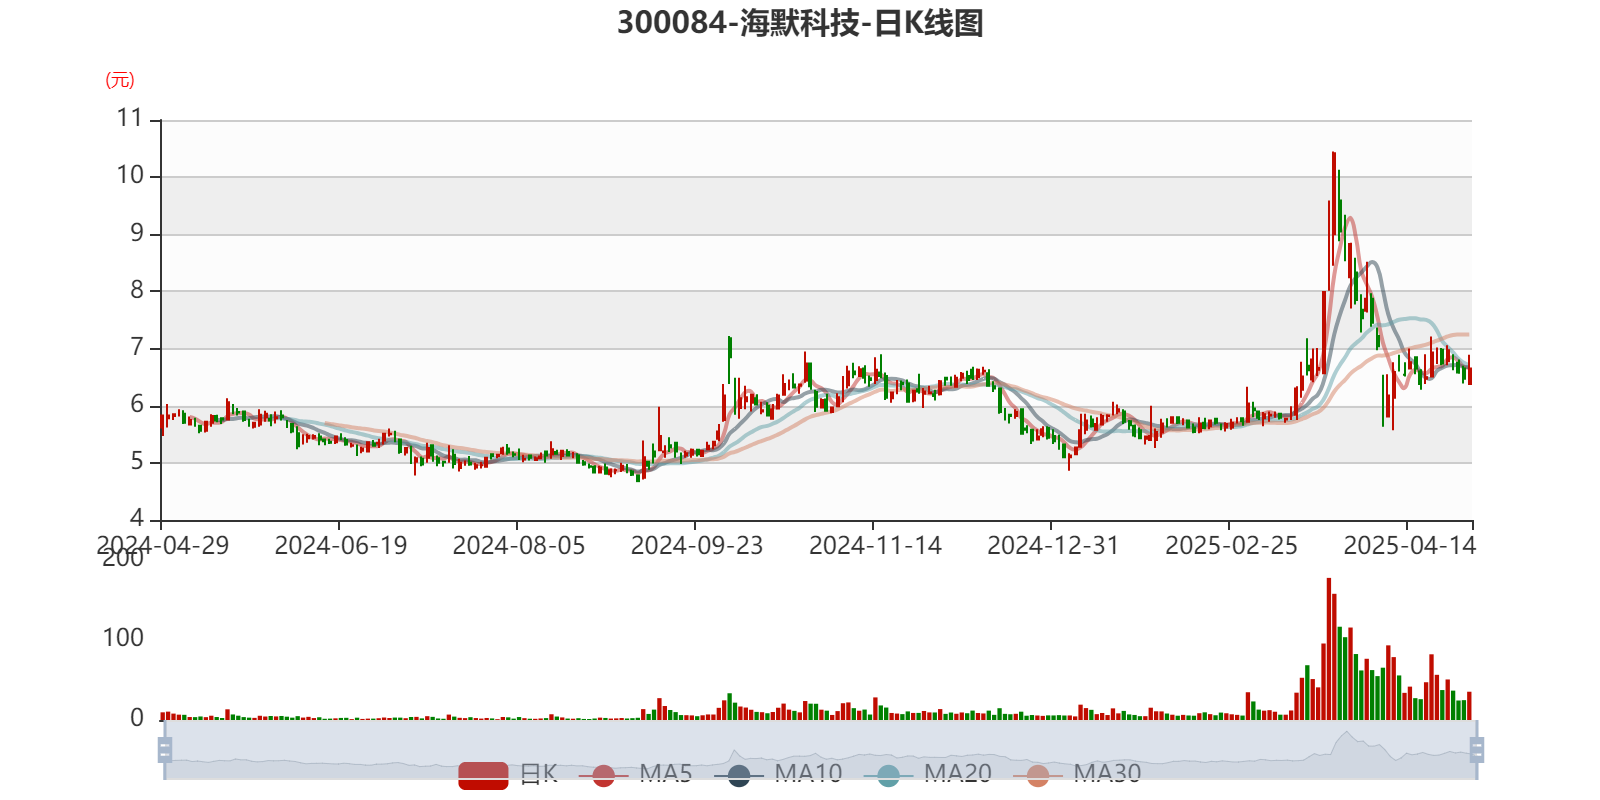
Task: Toggle the MA5 line legend
Action: tap(635, 774)
